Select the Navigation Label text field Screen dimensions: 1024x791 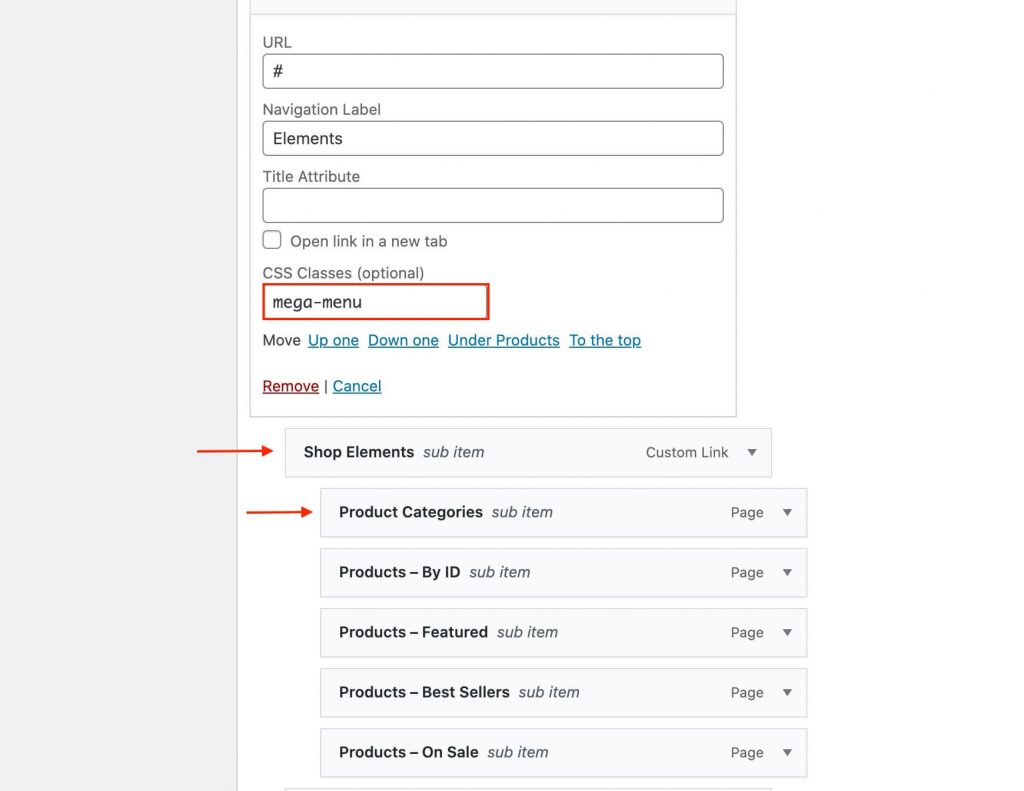[x=492, y=138]
